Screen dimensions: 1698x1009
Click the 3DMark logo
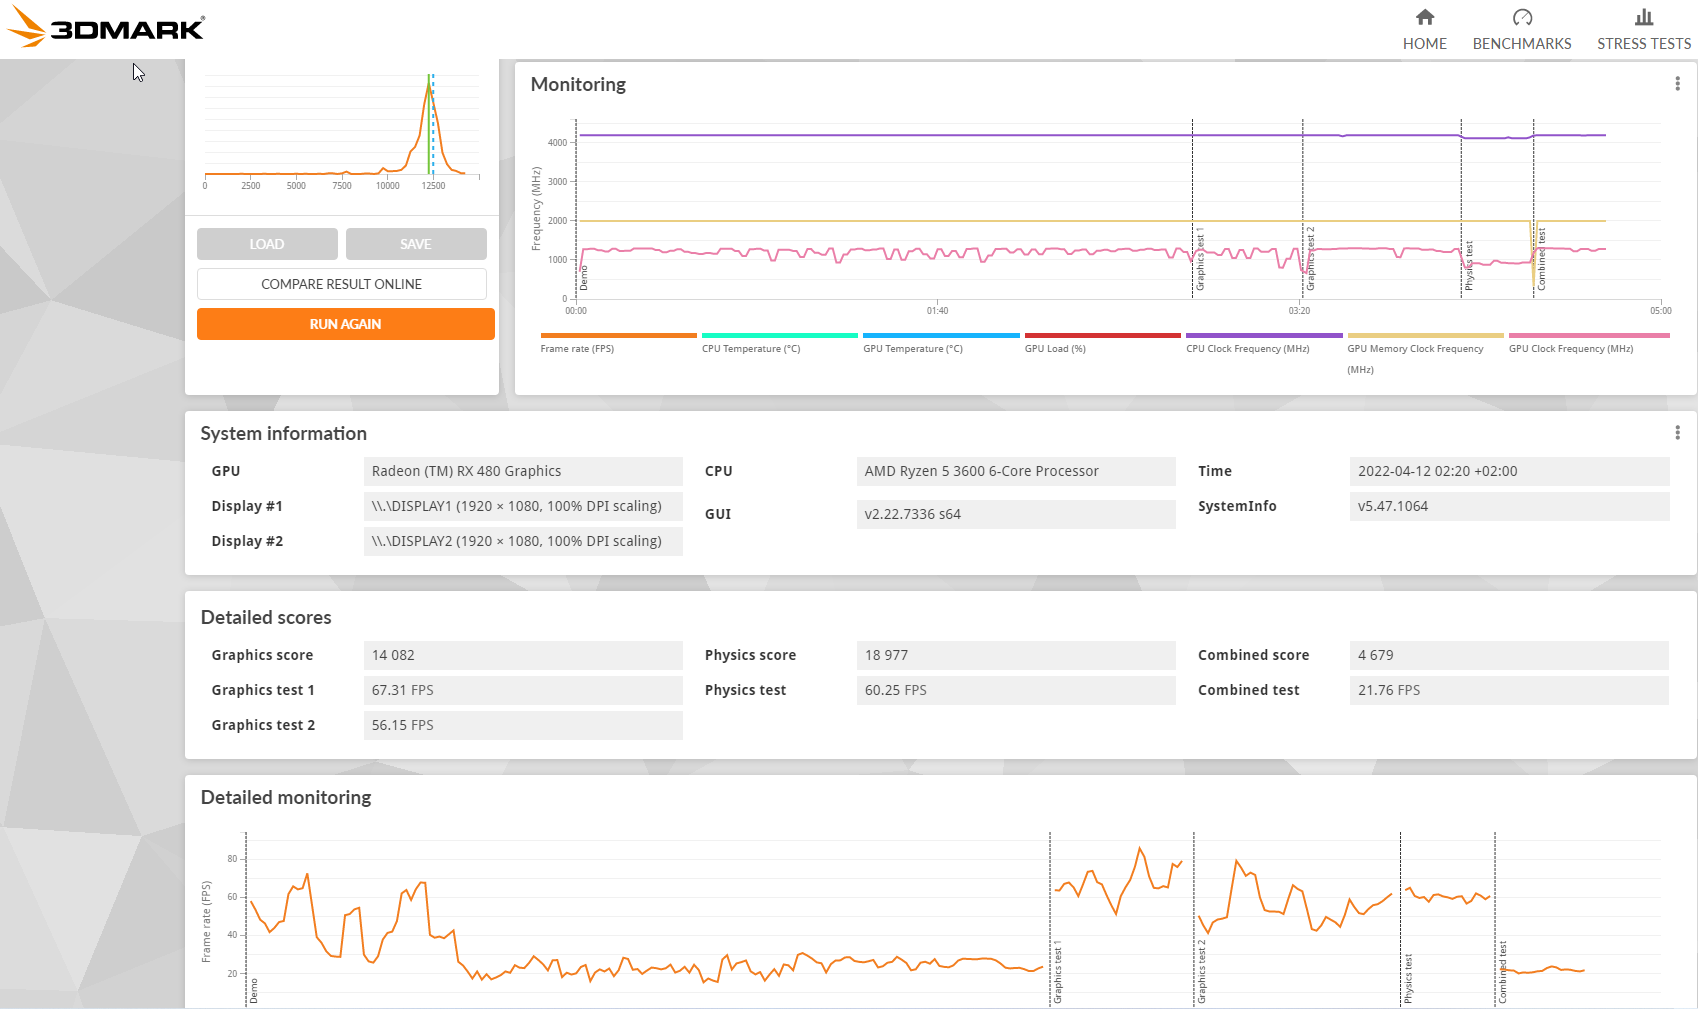[x=105, y=28]
